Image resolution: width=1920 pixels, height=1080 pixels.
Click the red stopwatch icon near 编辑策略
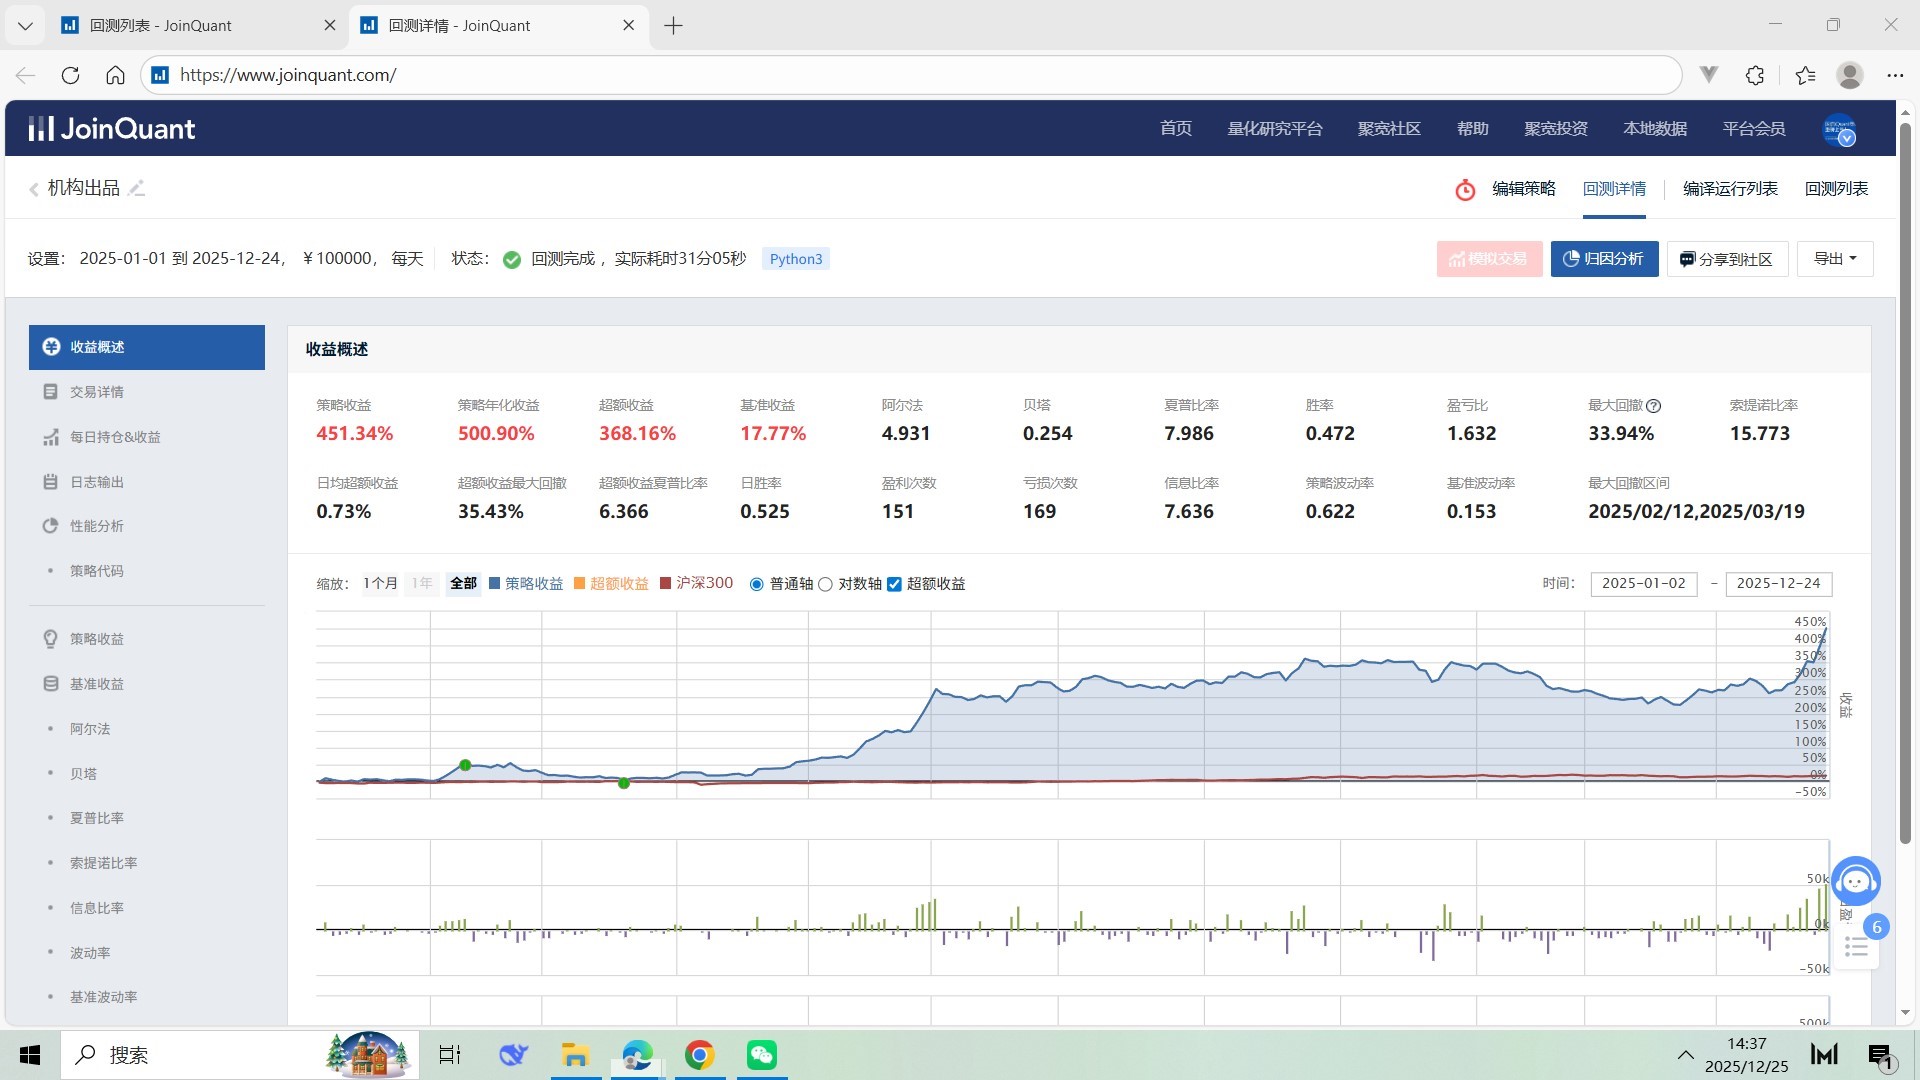1464,190
